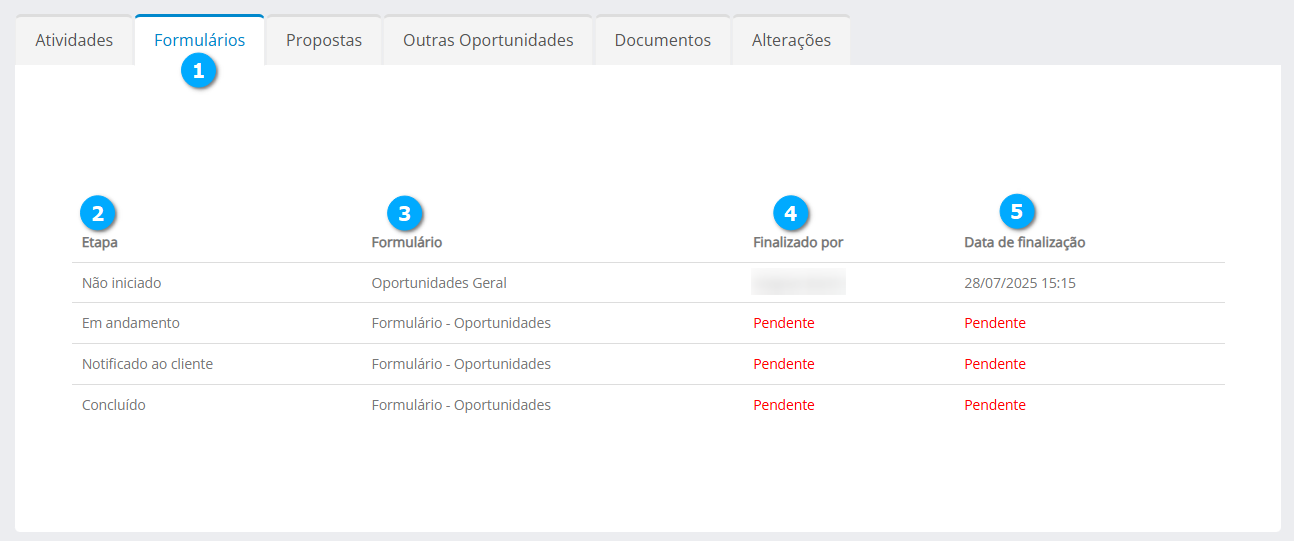
Task: Click the Finalizado por column header
Action: [797, 242]
